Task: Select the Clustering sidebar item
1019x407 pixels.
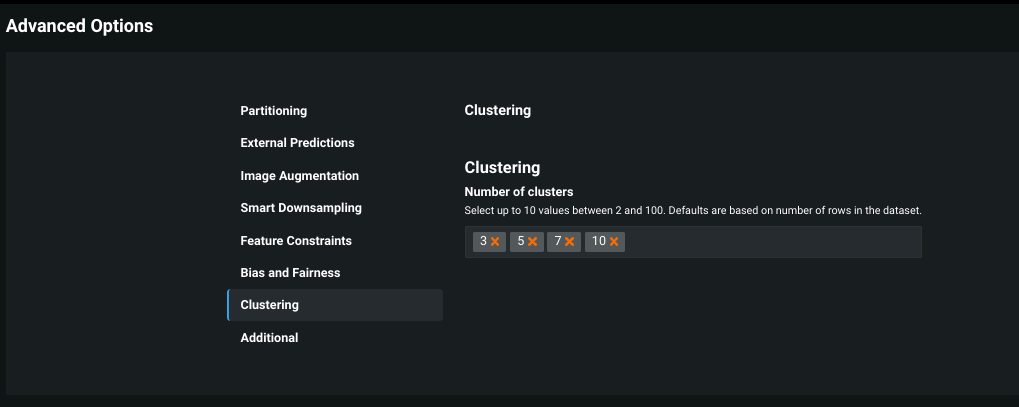Action: click(x=270, y=305)
